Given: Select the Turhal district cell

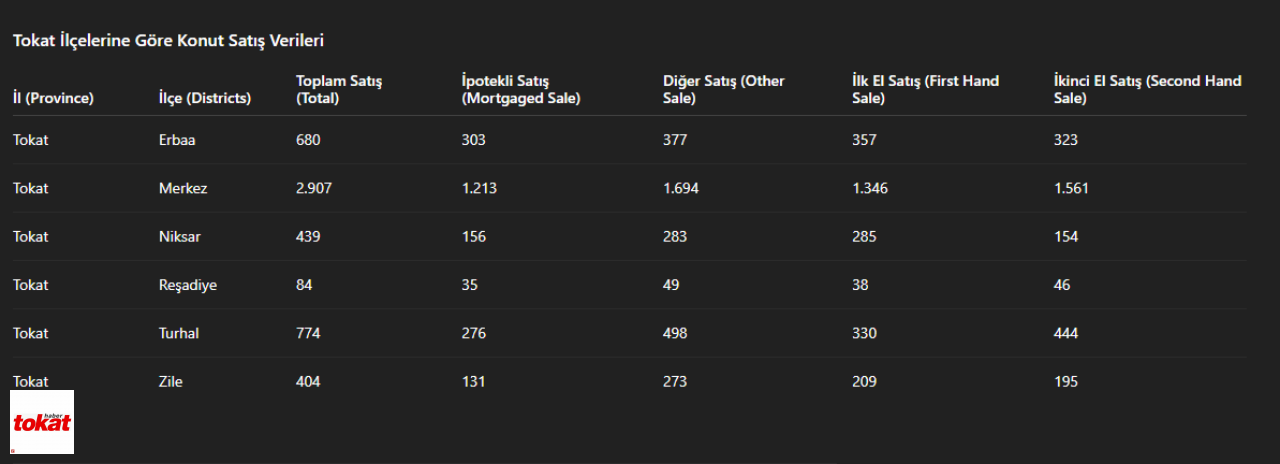Looking at the screenshot, I should 179,333.
